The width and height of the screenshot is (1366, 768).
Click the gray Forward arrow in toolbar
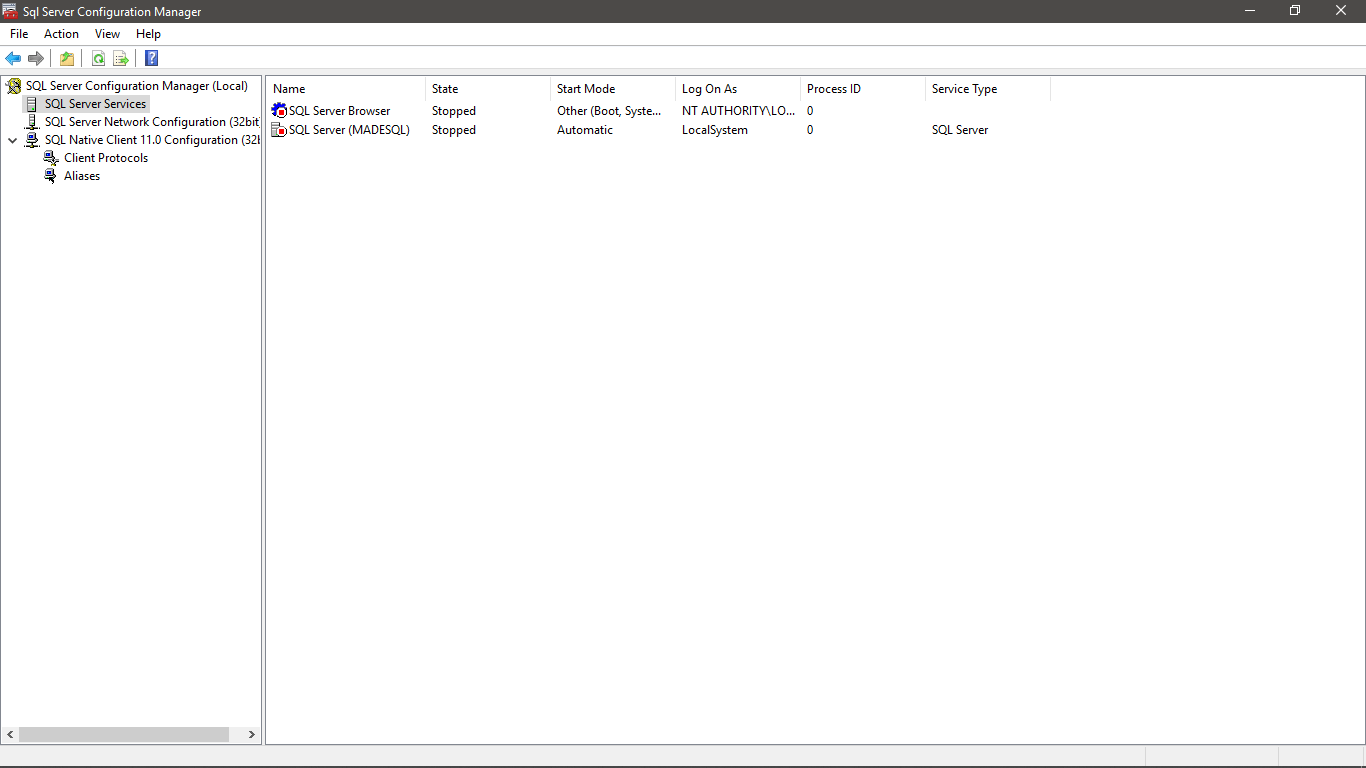click(36, 58)
